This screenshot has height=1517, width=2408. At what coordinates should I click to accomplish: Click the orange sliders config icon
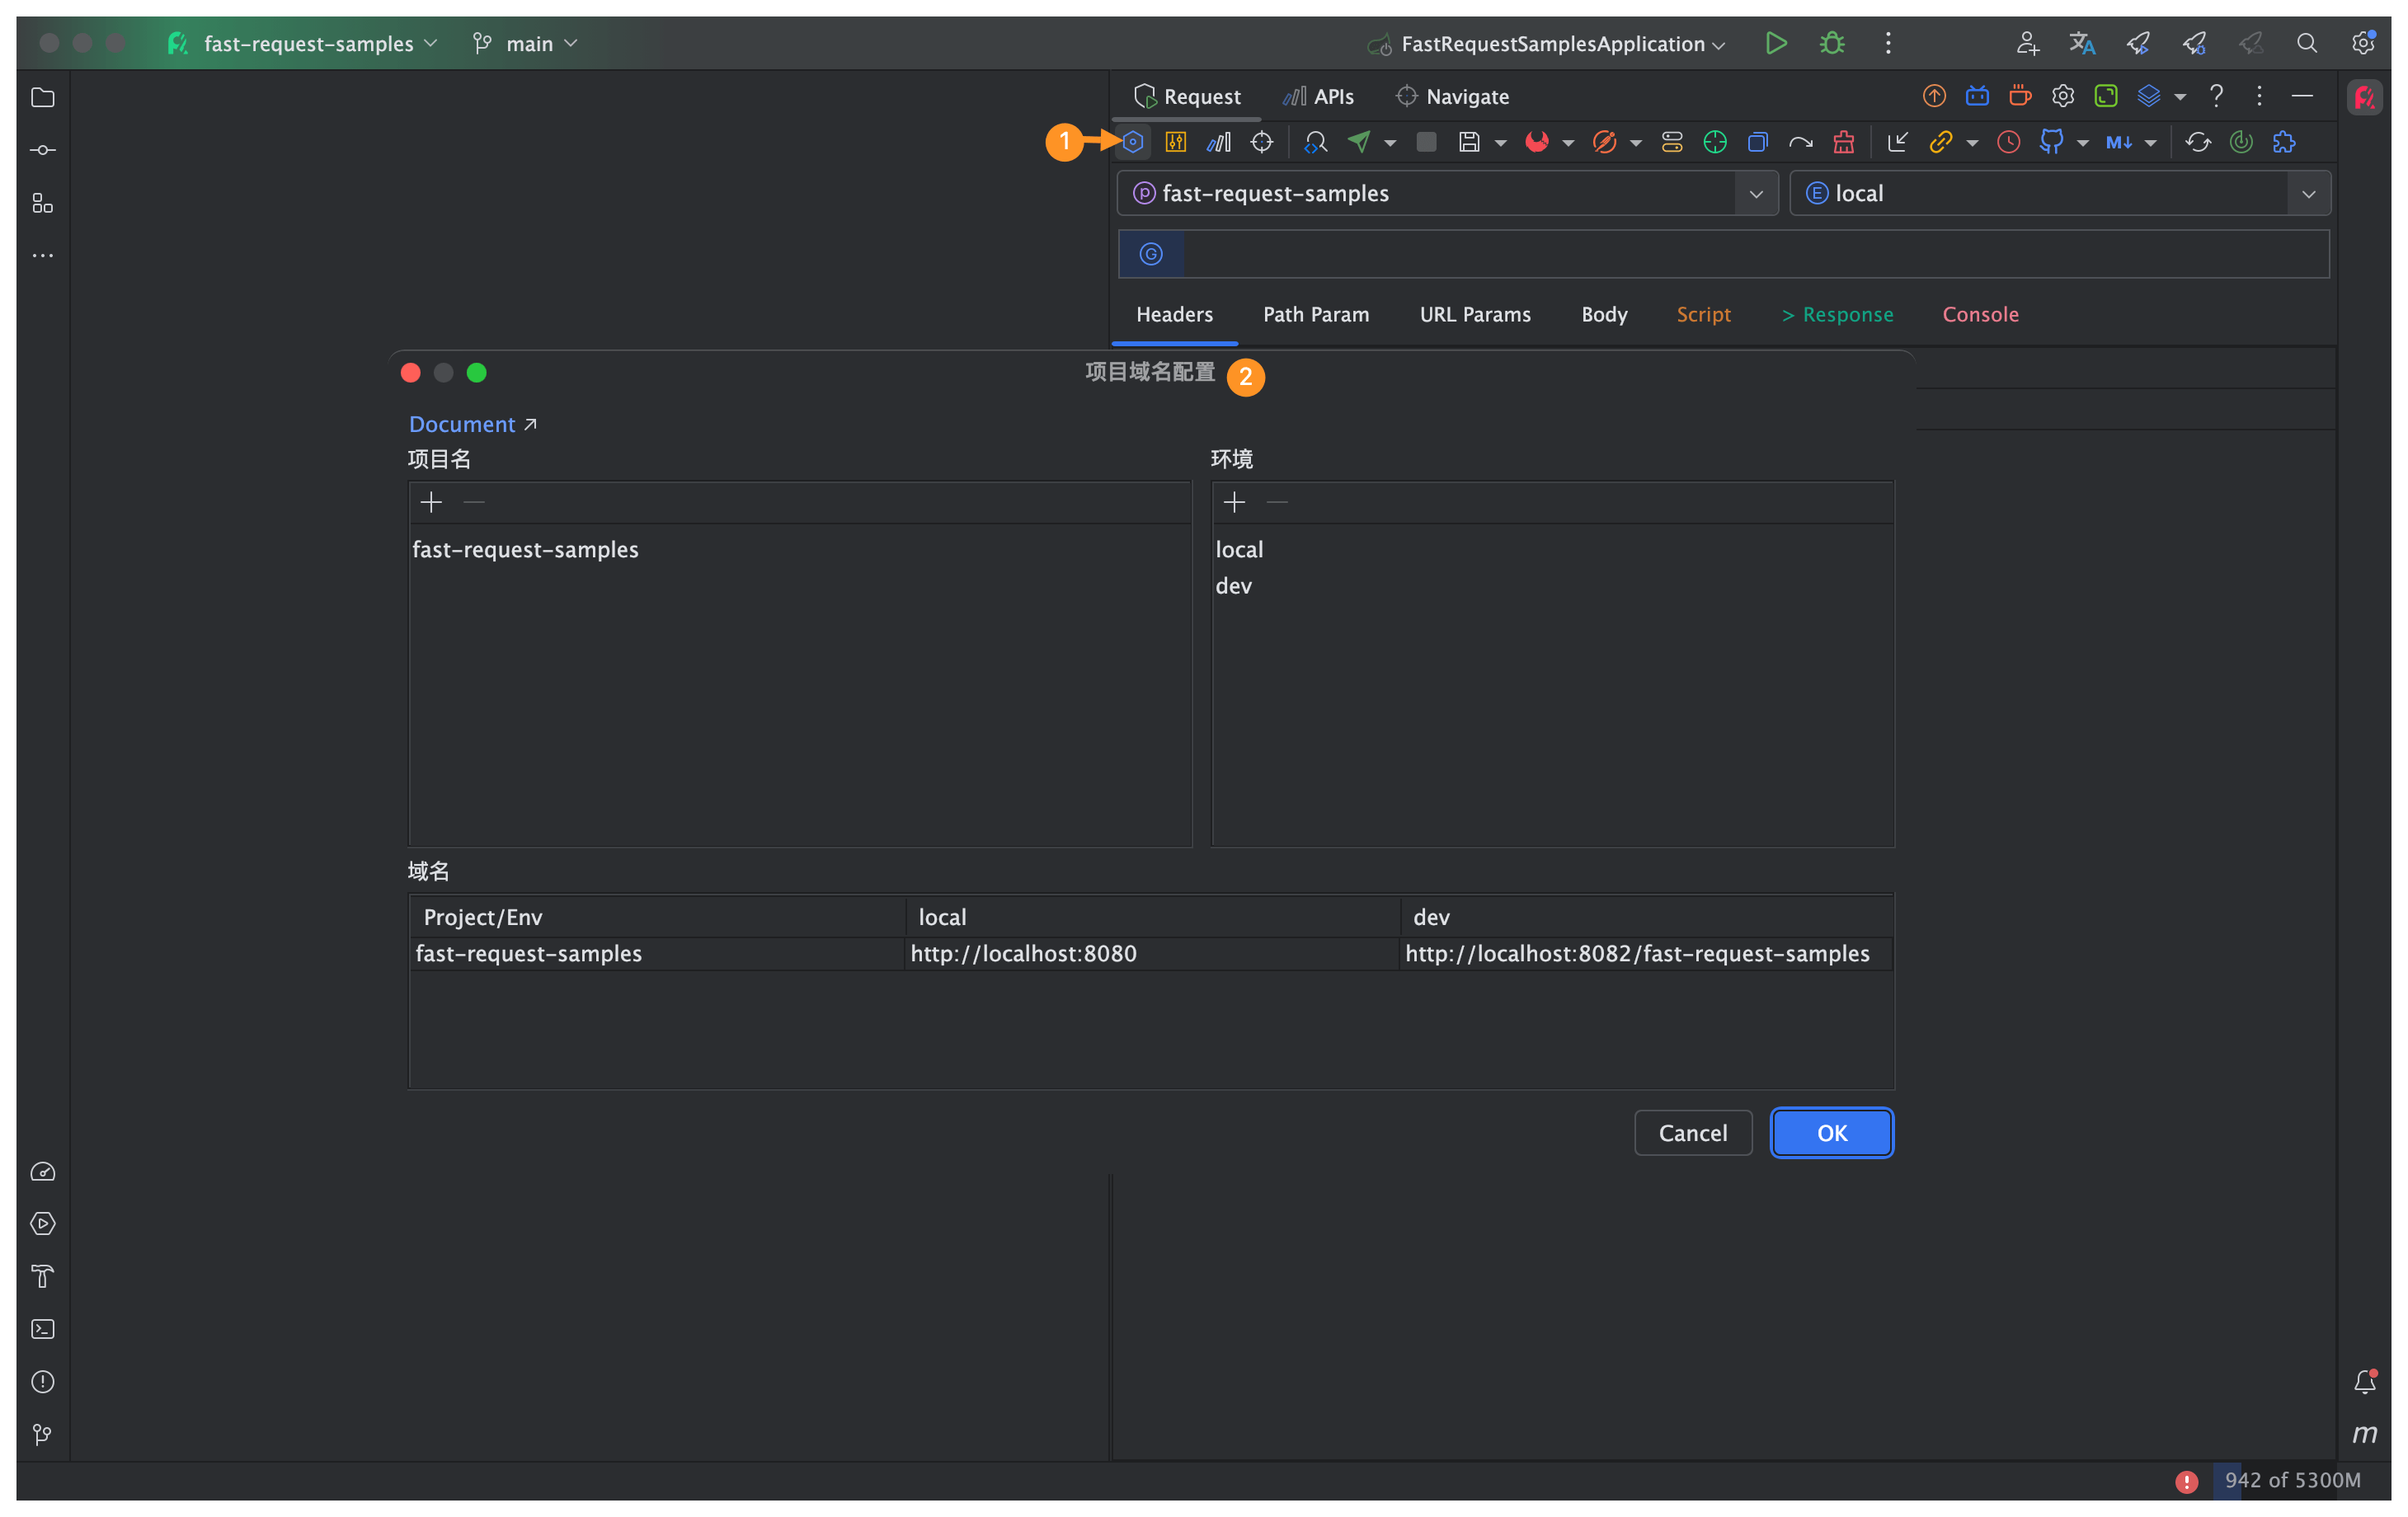click(1176, 142)
